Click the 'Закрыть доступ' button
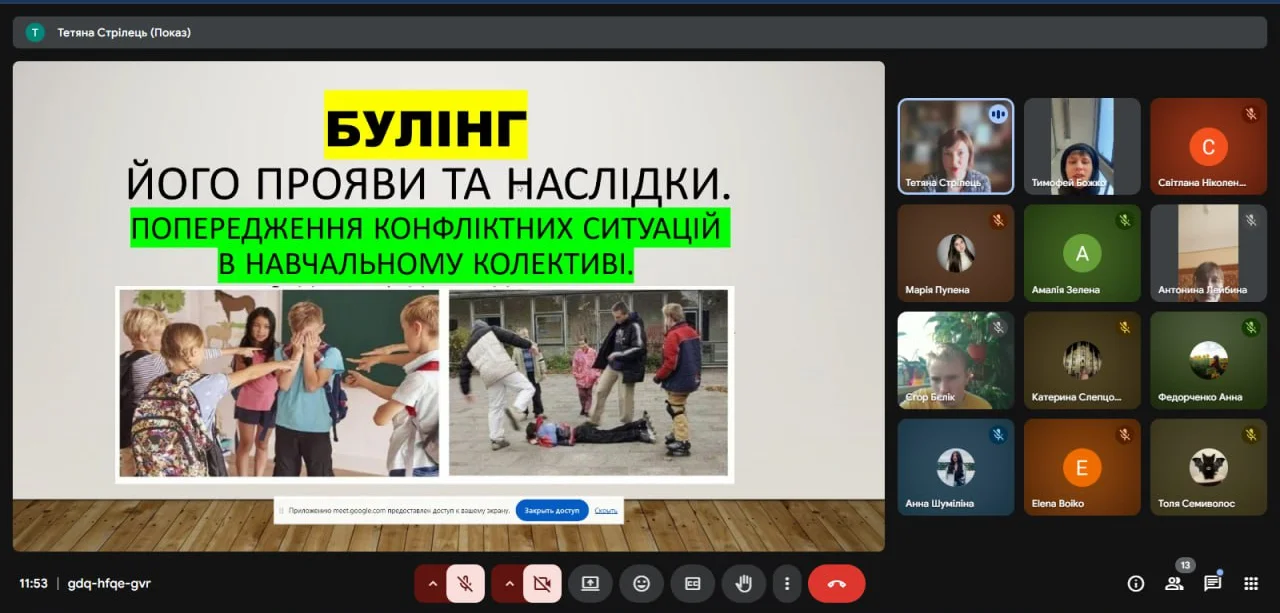The image size is (1280, 613). coord(552,510)
